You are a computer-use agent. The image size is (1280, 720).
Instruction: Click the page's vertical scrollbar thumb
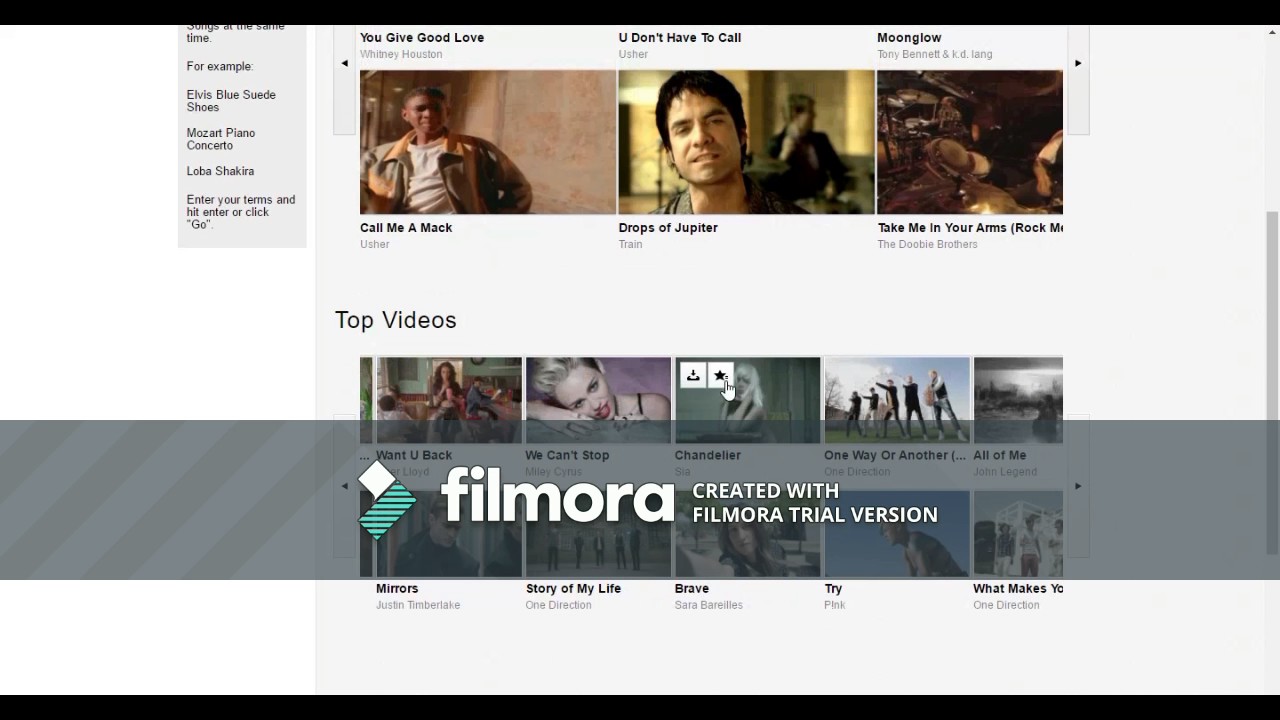tap(1272, 381)
